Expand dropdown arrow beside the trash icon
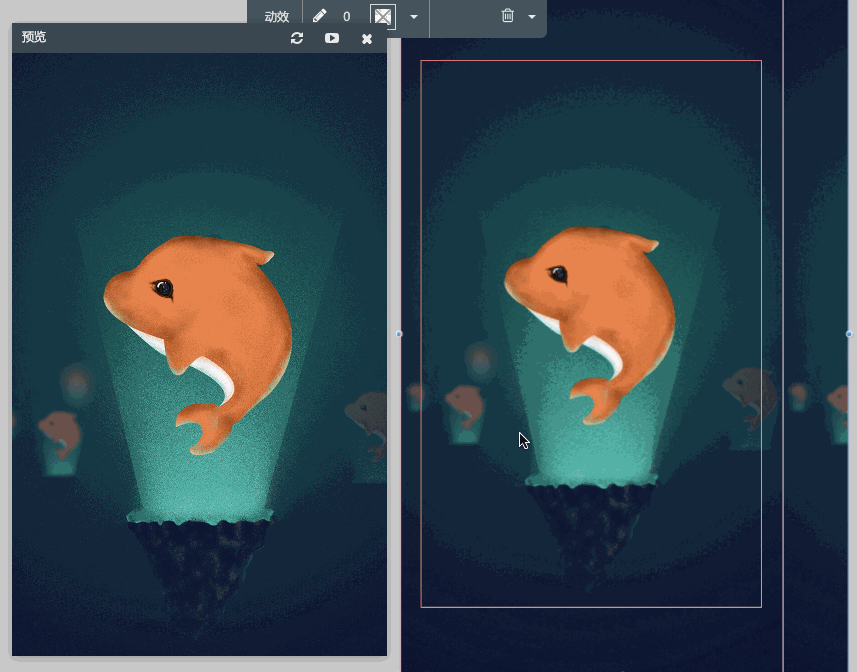 (x=532, y=17)
